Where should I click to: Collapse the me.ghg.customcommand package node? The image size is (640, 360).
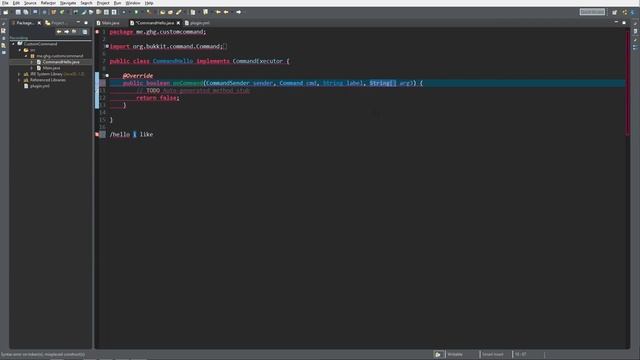pyautogui.click(x=26, y=56)
